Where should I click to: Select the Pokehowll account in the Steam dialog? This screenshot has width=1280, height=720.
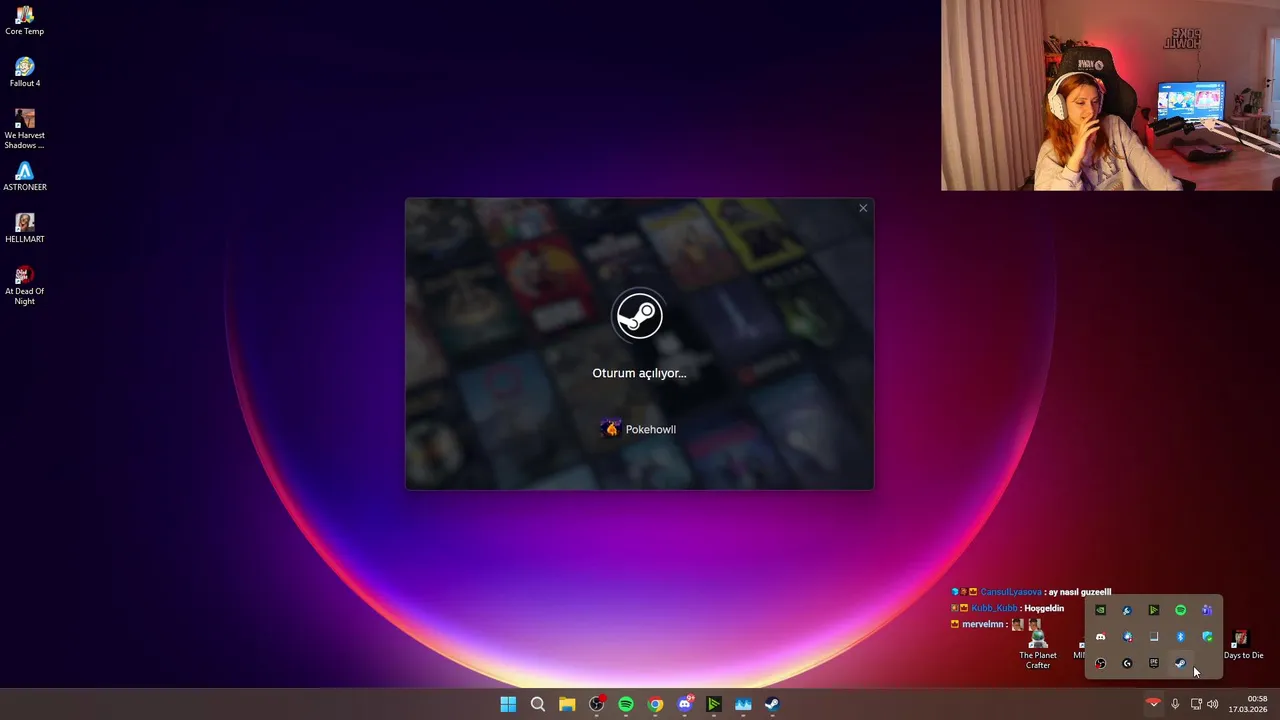click(639, 429)
